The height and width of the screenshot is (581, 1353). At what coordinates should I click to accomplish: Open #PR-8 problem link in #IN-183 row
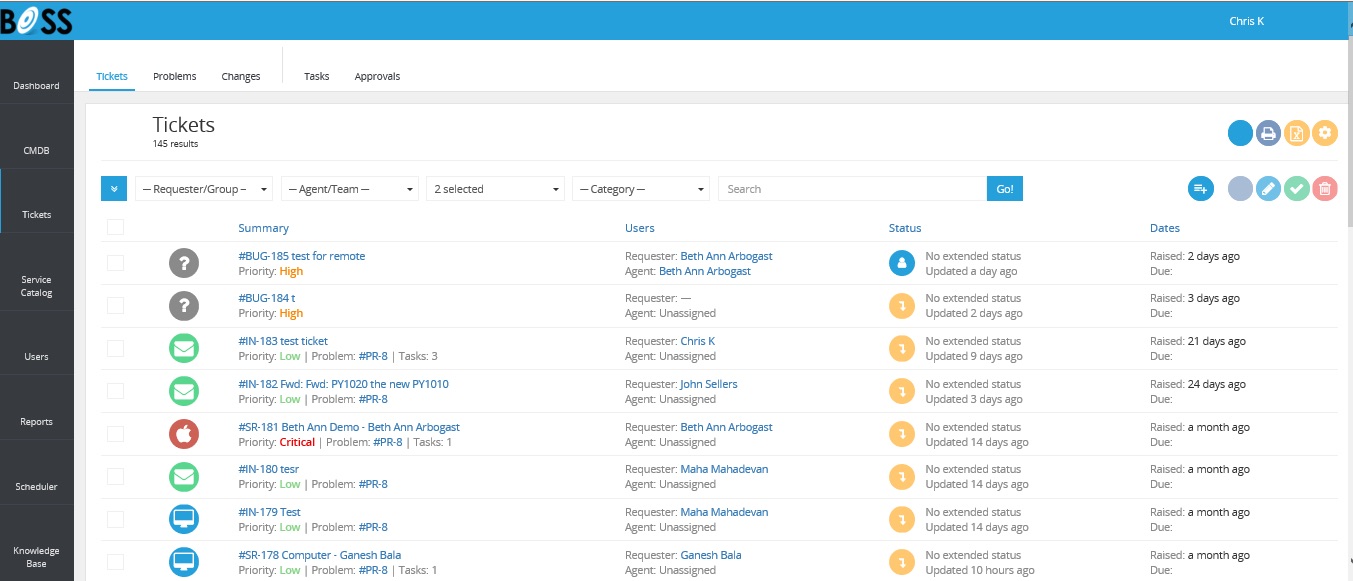tap(373, 356)
